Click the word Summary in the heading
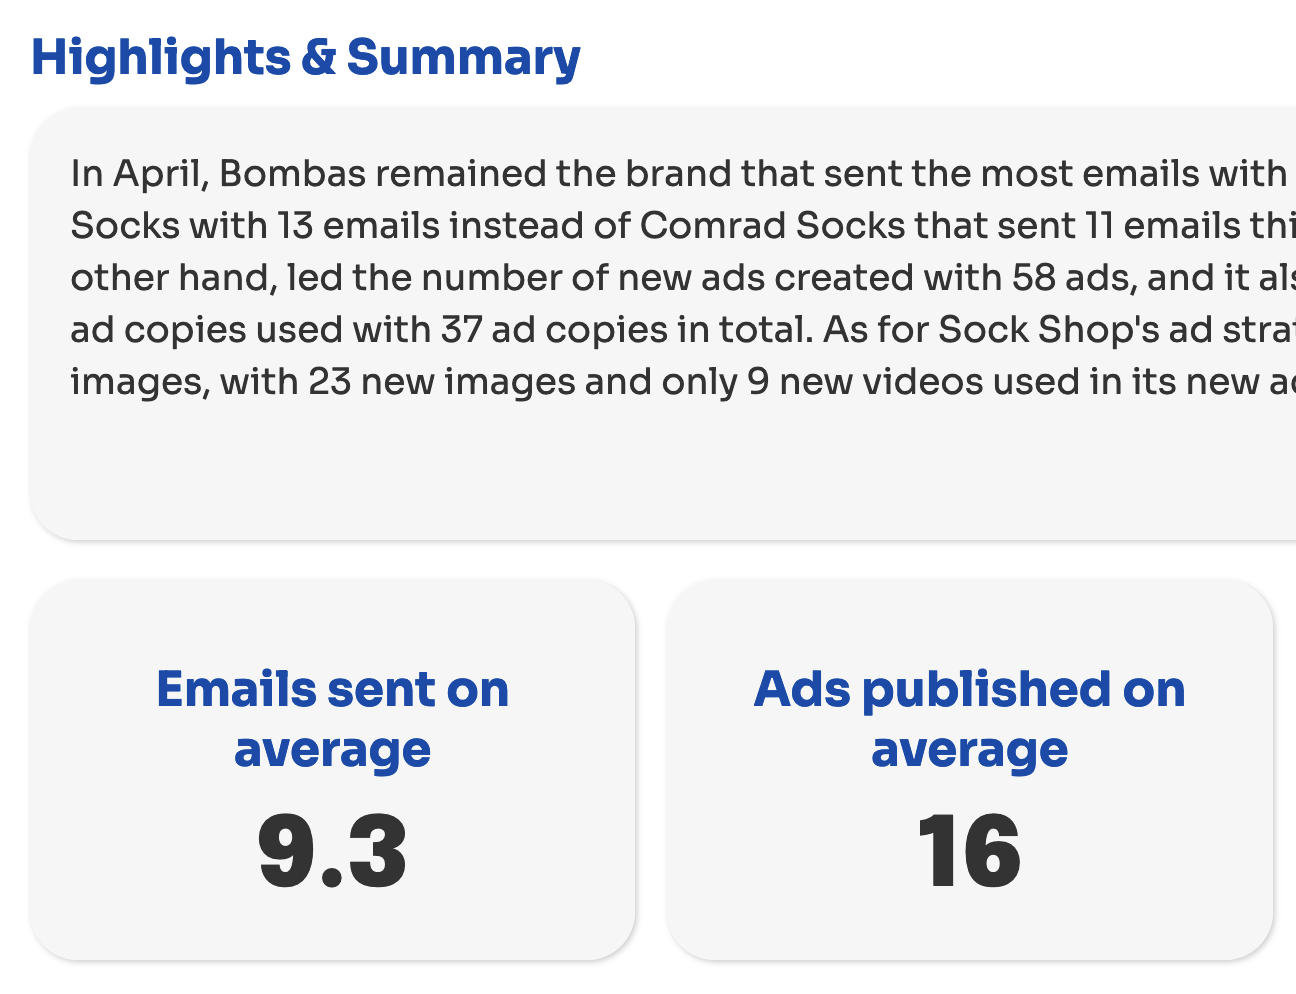 [x=463, y=58]
